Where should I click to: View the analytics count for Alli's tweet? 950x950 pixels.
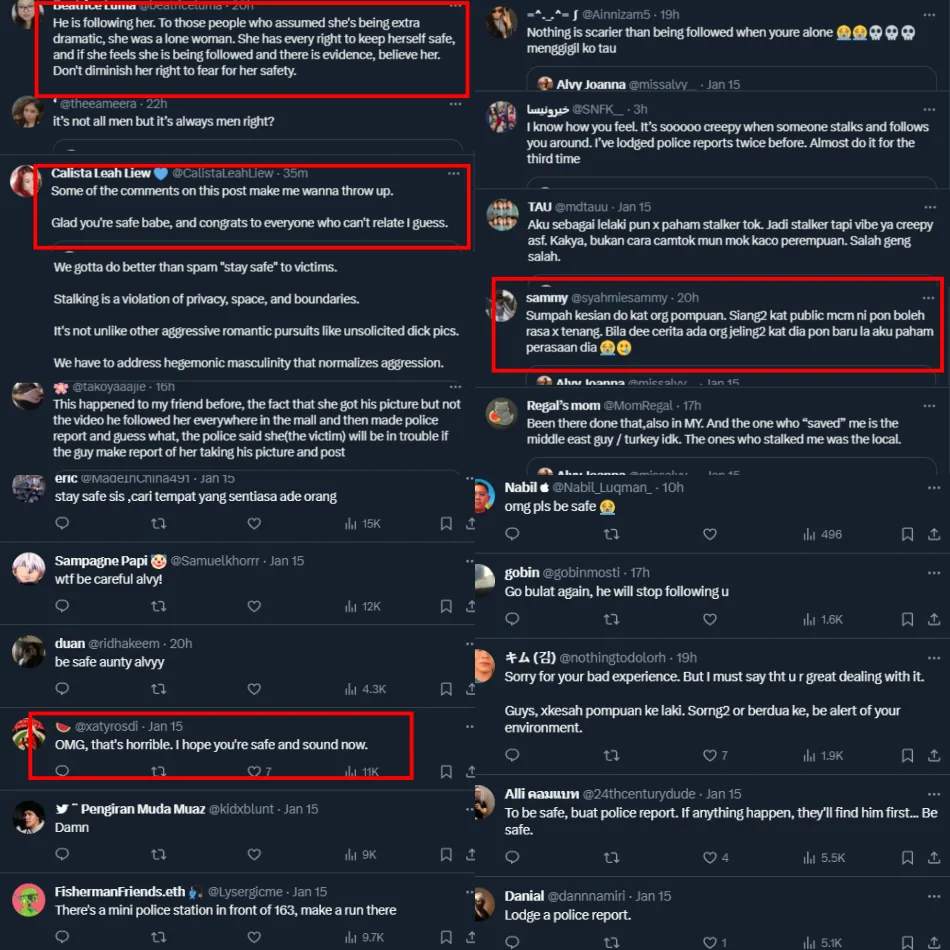click(824, 857)
